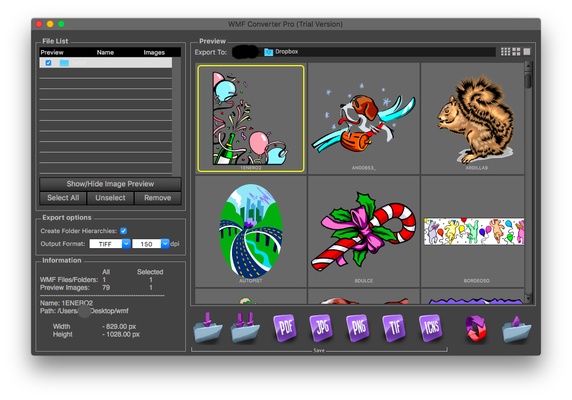Select the 8DULCE candy cane thumbnail
The height and width of the screenshot is (400, 572).
[364, 231]
